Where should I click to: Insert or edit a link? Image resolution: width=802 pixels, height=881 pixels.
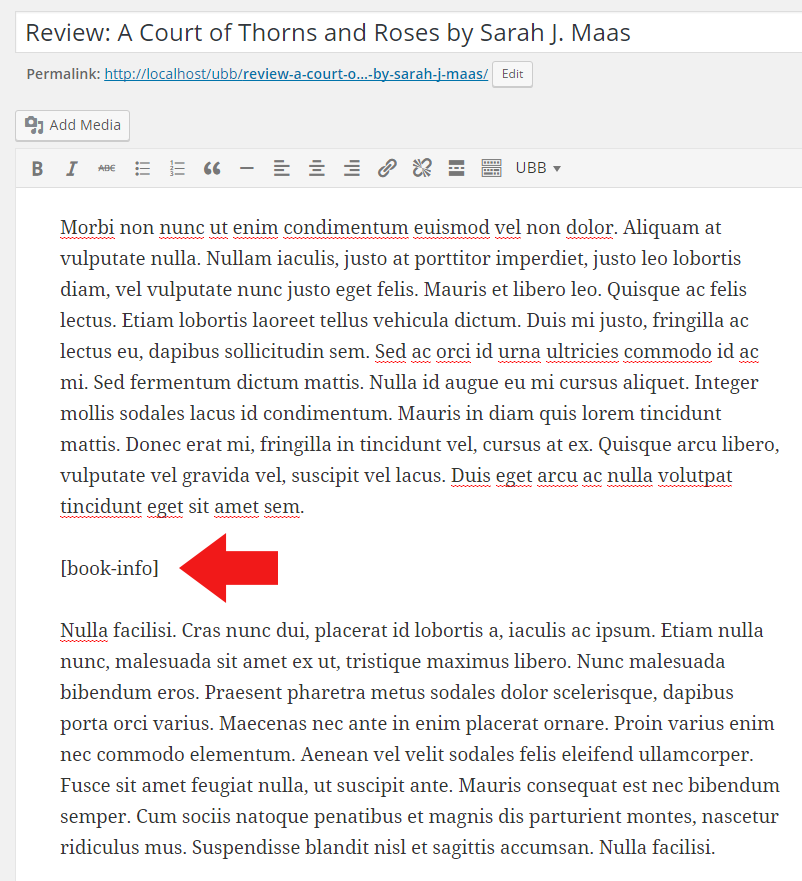point(387,169)
